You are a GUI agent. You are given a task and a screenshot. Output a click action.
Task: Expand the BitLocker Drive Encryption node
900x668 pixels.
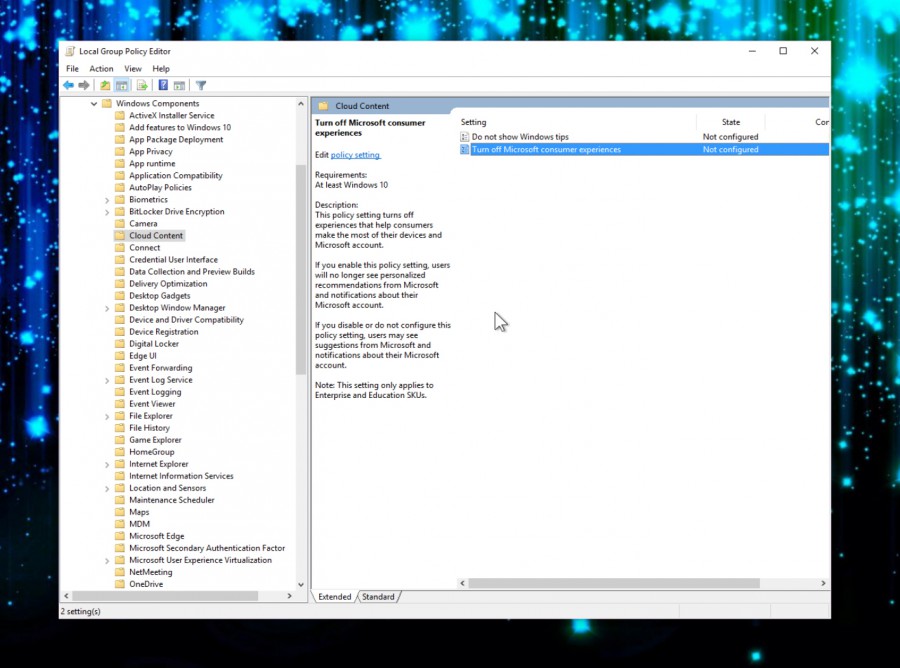point(107,211)
